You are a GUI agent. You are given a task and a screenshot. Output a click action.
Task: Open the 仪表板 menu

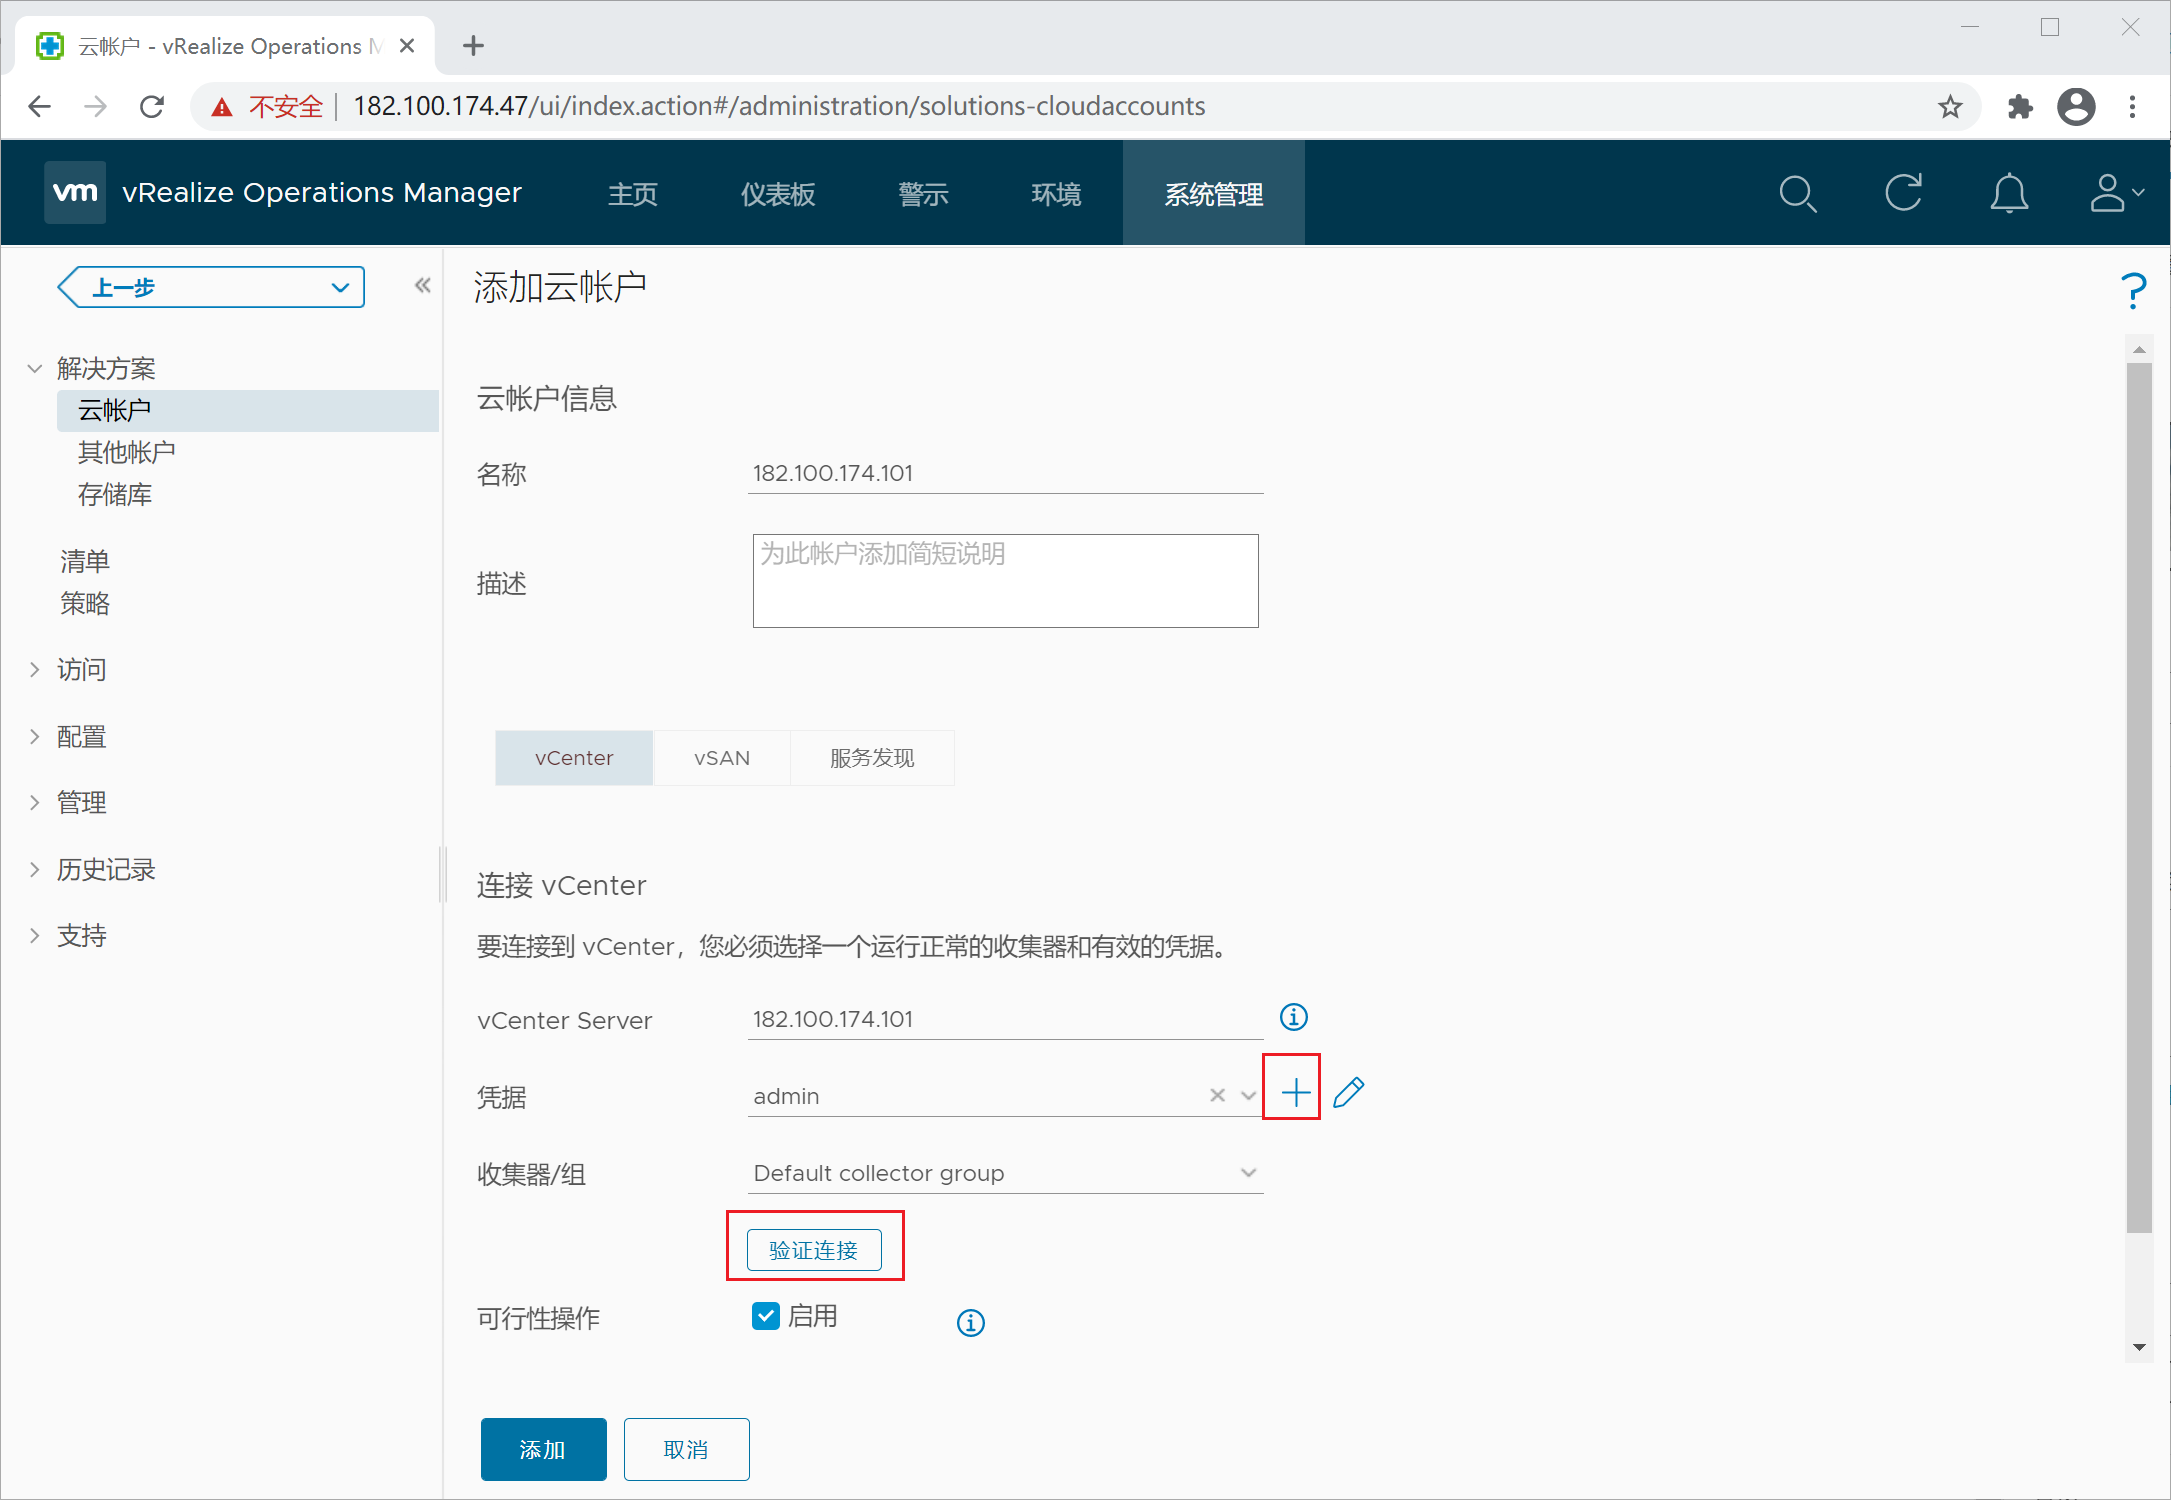[777, 194]
